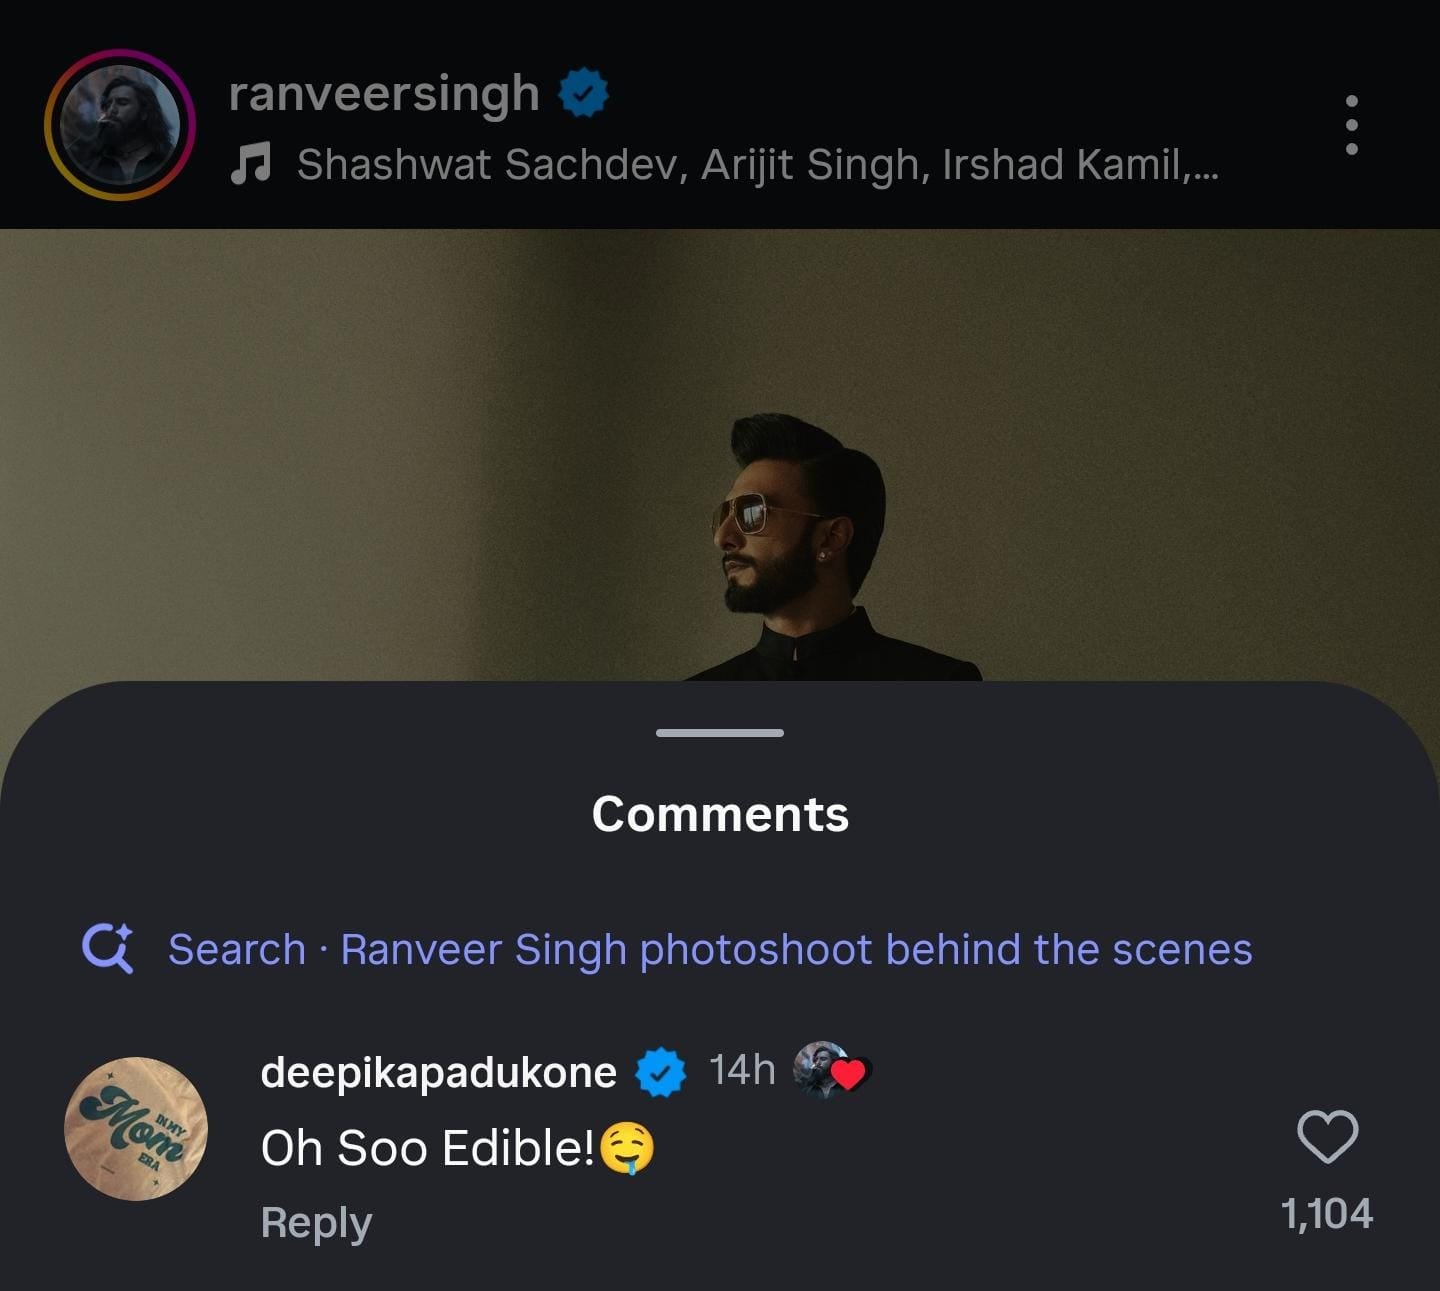This screenshot has width=1440, height=1291.
Task: Tap the verified badge next to ranveersingh
Action: click(582, 93)
